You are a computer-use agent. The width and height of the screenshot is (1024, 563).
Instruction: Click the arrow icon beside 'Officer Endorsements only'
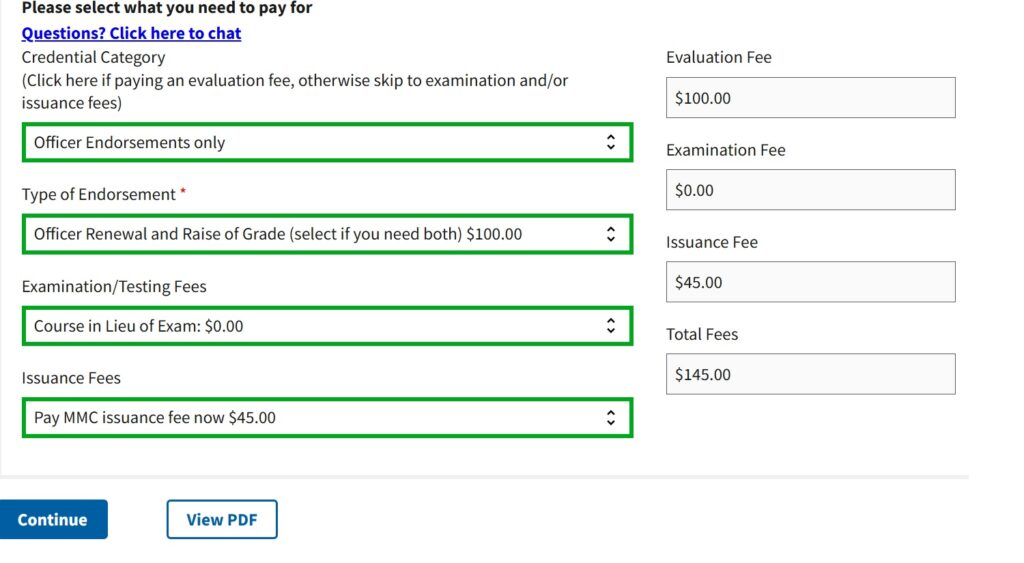(611, 143)
